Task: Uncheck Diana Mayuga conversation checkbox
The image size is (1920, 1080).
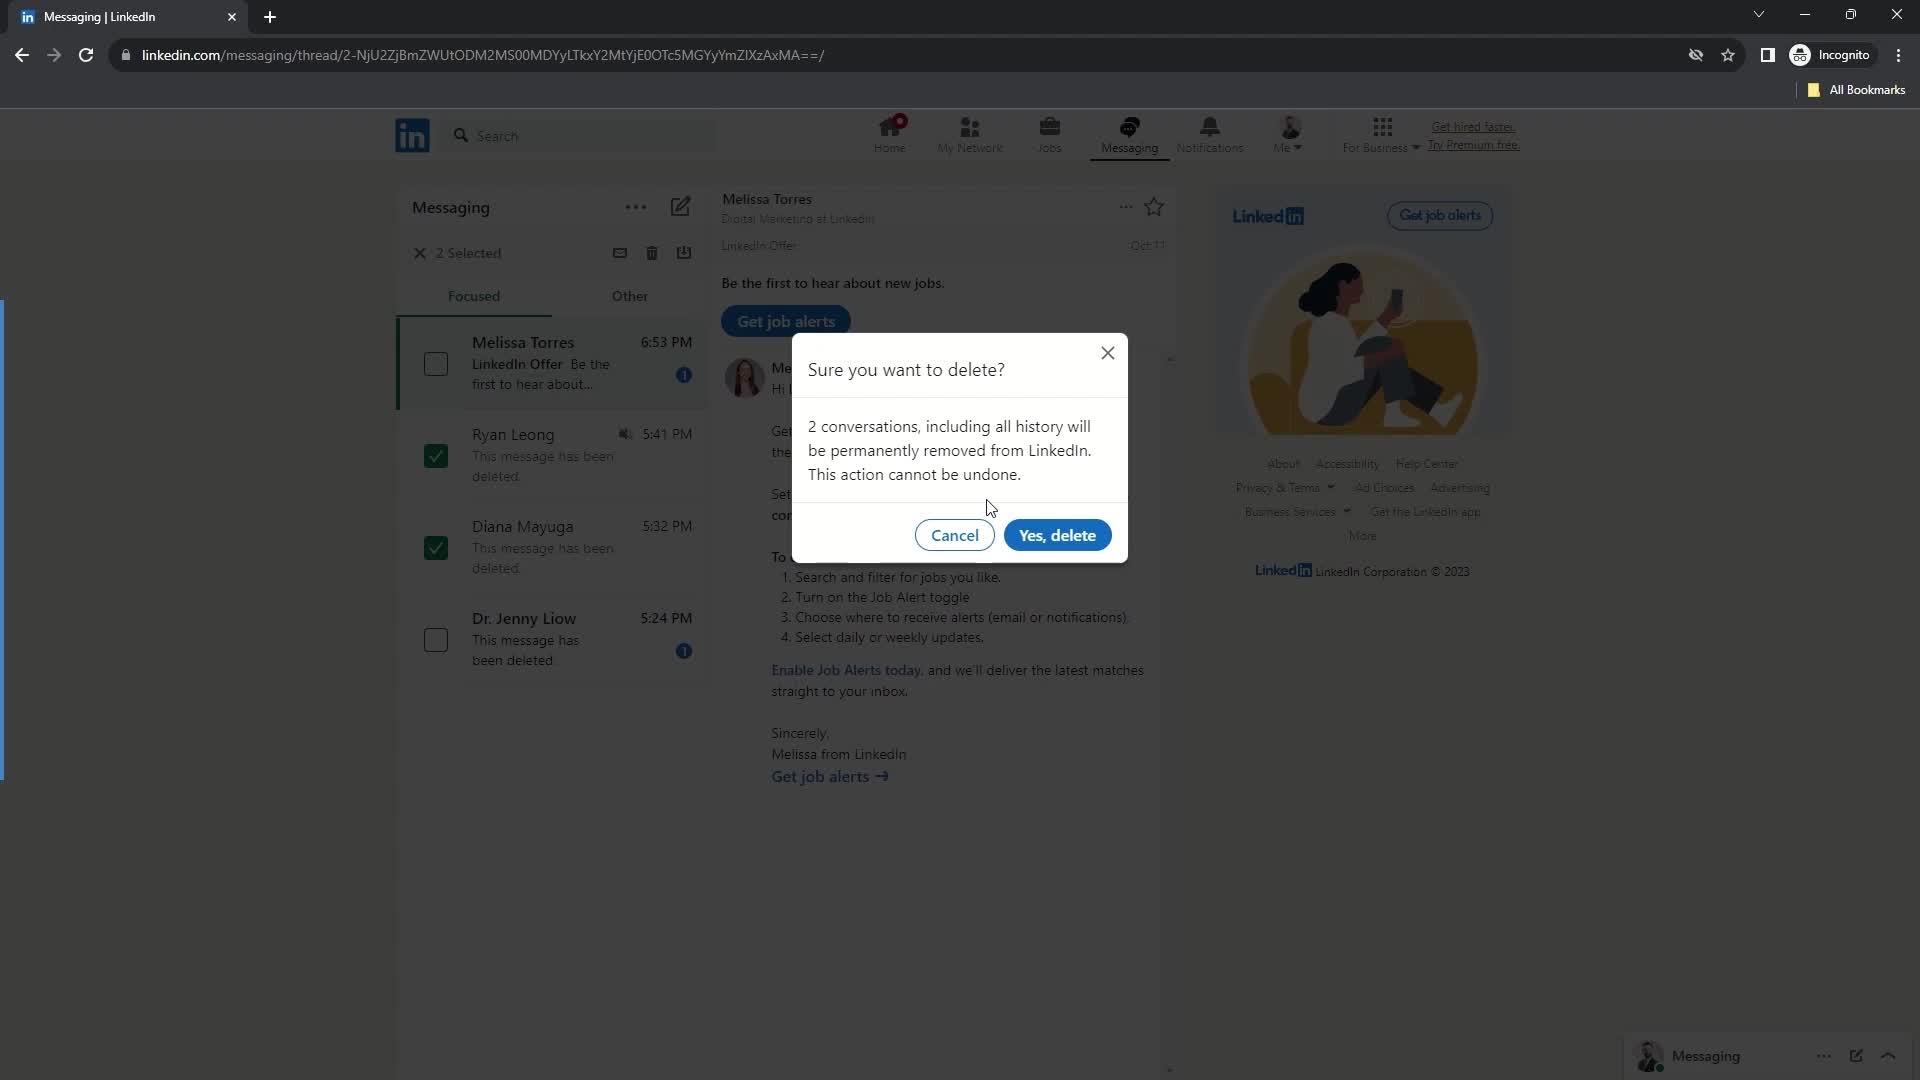Action: click(436, 548)
